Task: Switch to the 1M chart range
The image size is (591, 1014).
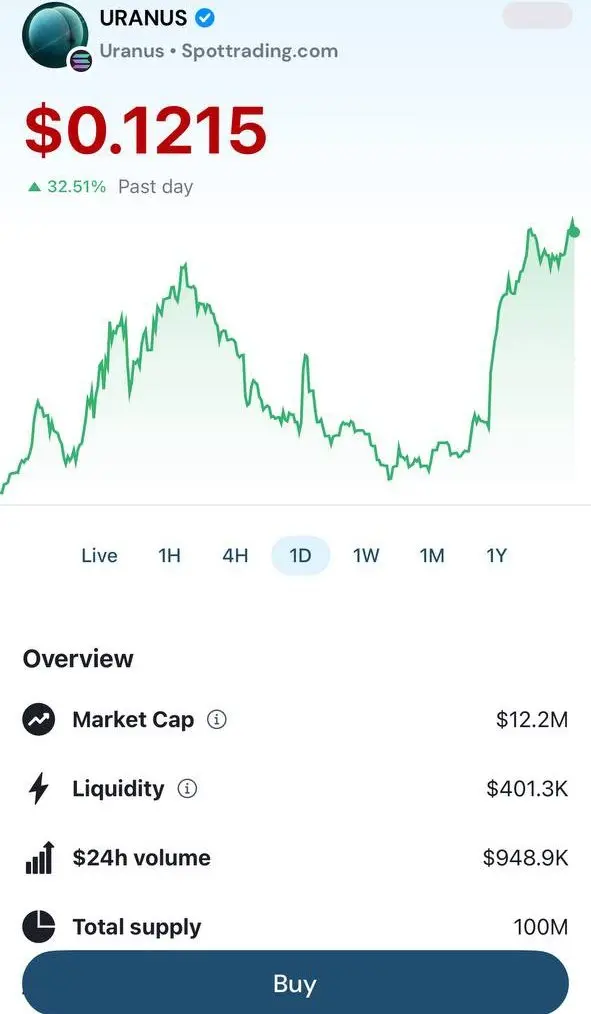Action: (432, 556)
